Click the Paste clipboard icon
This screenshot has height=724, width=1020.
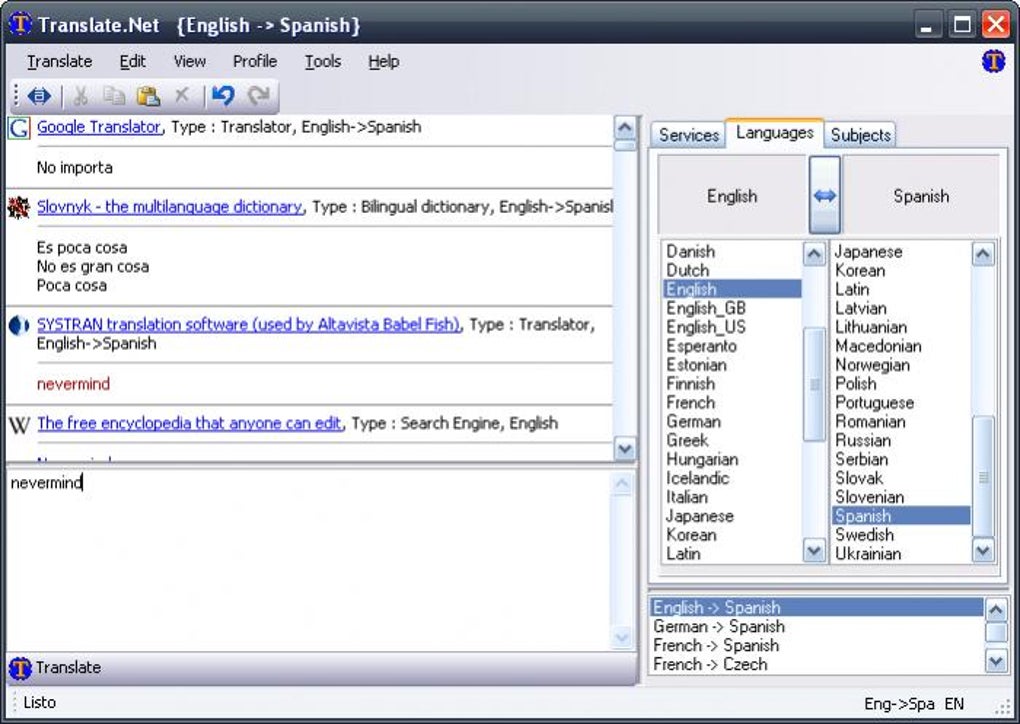pos(148,97)
